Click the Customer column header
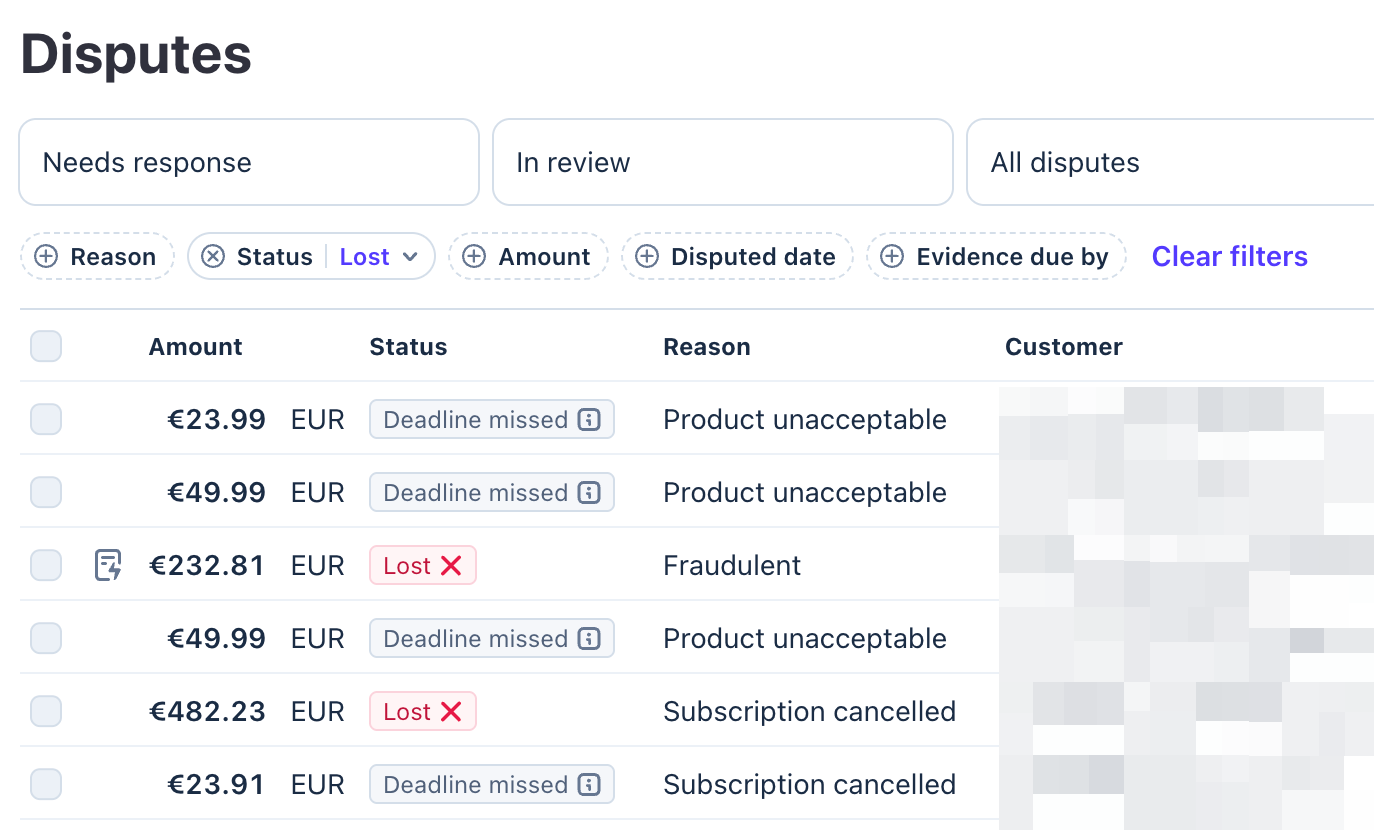 click(x=1064, y=347)
